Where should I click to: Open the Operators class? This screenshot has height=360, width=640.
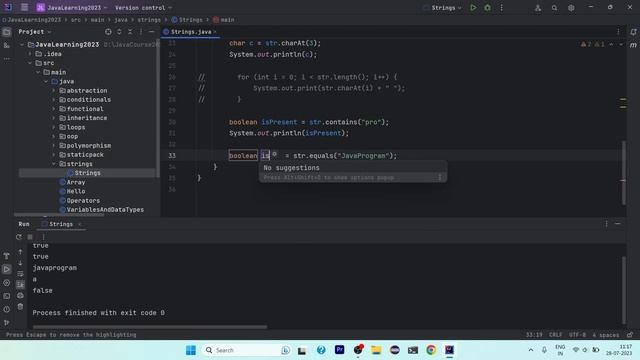tap(83, 200)
